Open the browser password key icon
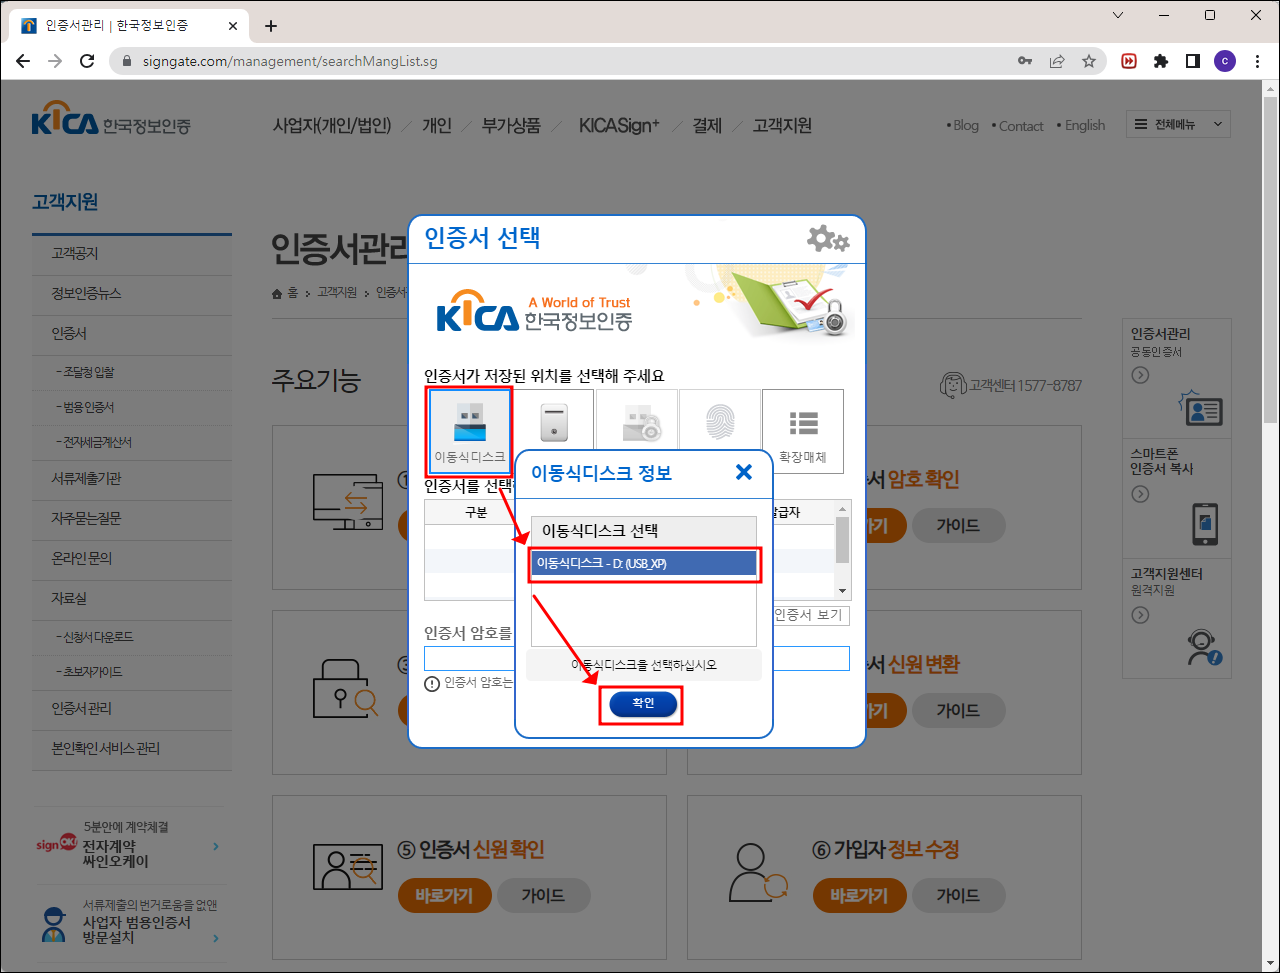Image resolution: width=1280 pixels, height=973 pixels. coord(1025,61)
